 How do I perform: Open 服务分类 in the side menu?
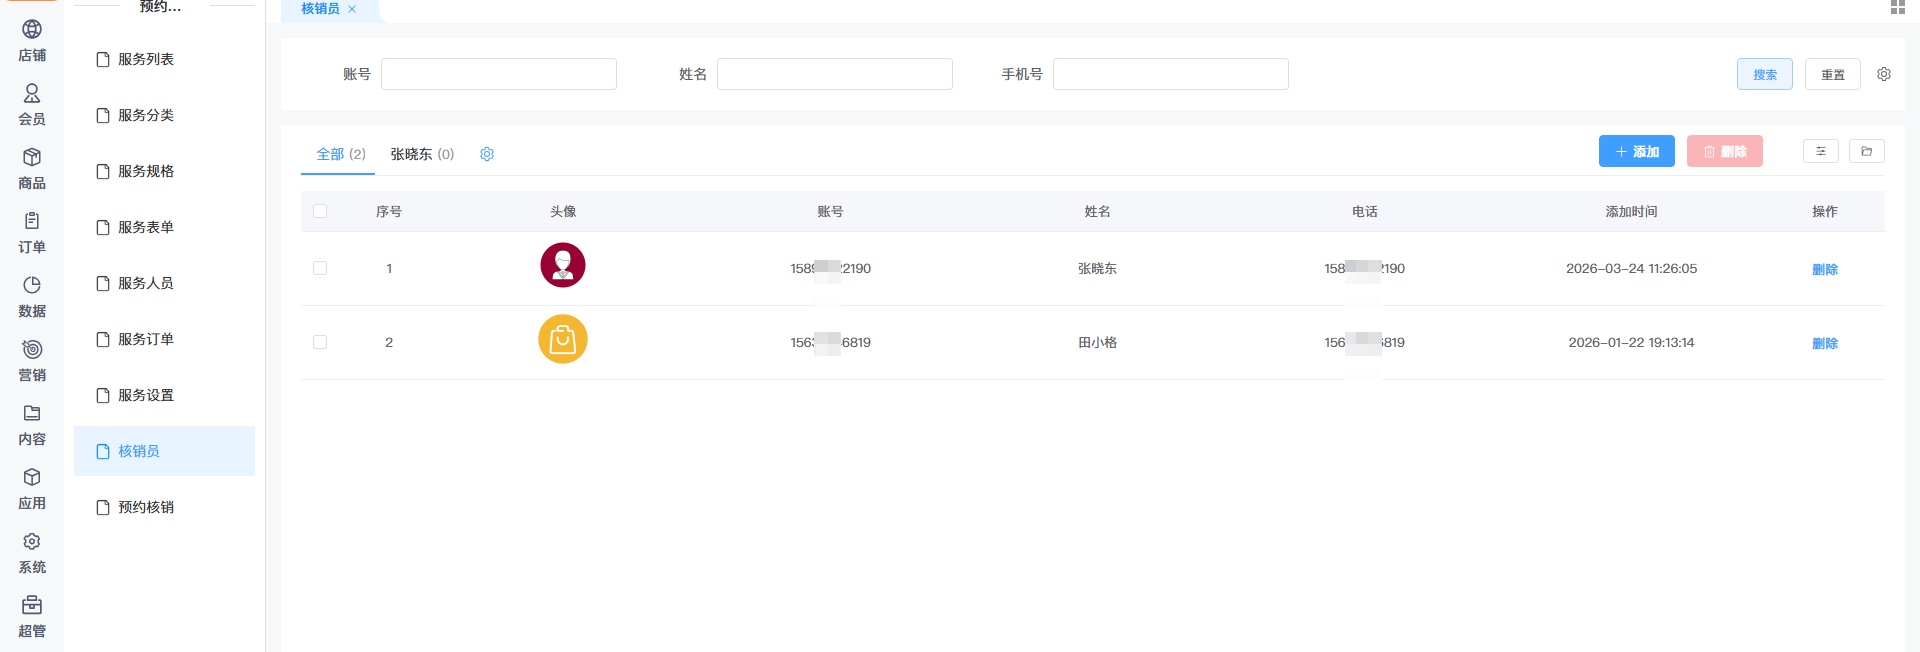click(x=165, y=115)
